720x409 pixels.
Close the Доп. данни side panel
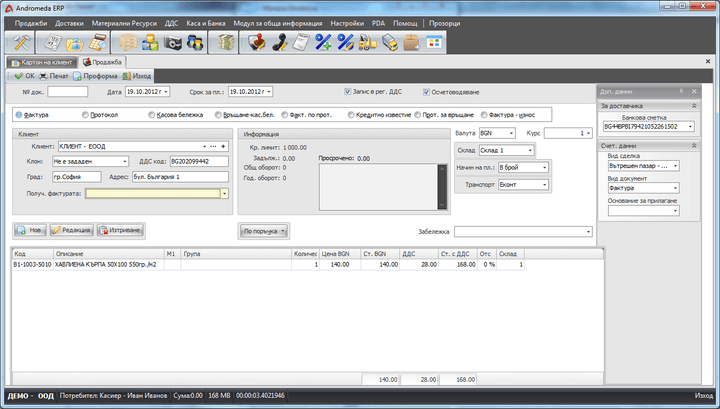[694, 91]
